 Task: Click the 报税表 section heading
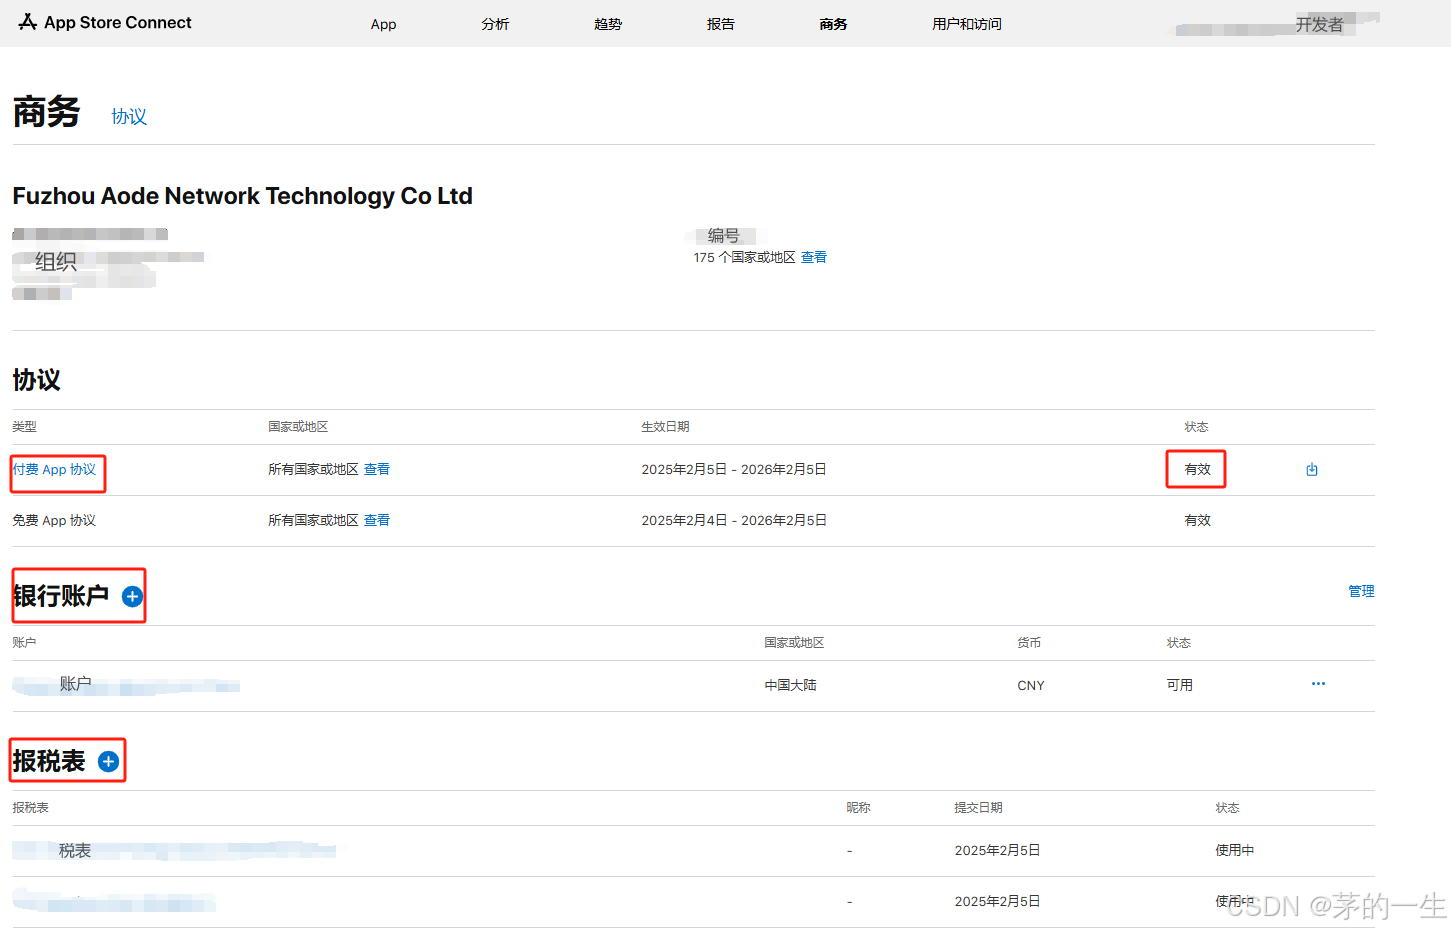(x=49, y=762)
